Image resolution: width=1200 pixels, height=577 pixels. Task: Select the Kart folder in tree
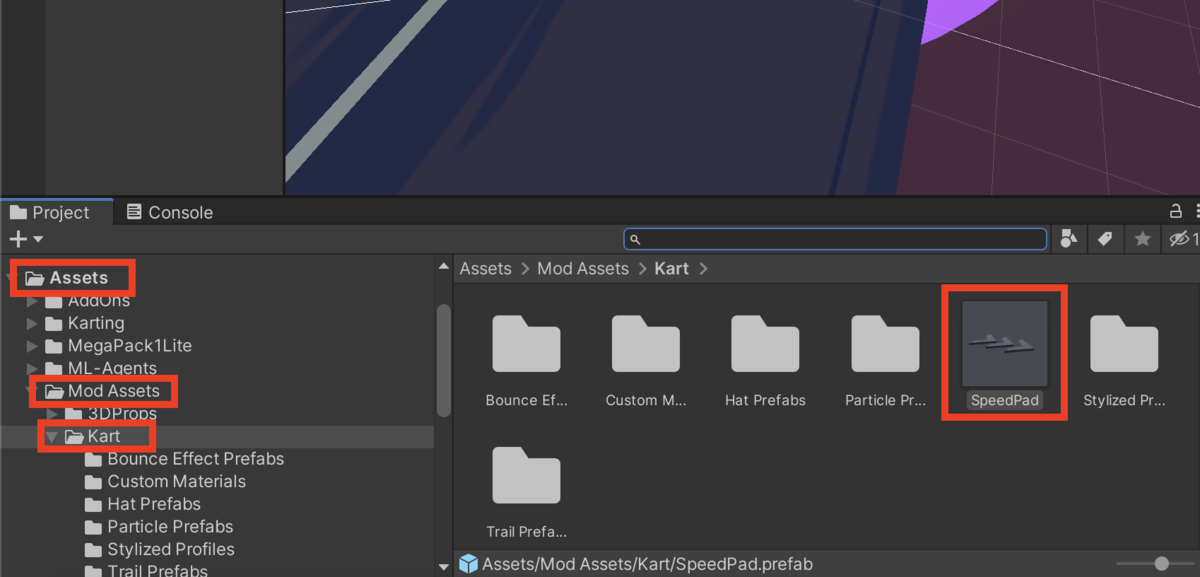pyautogui.click(x=92, y=437)
